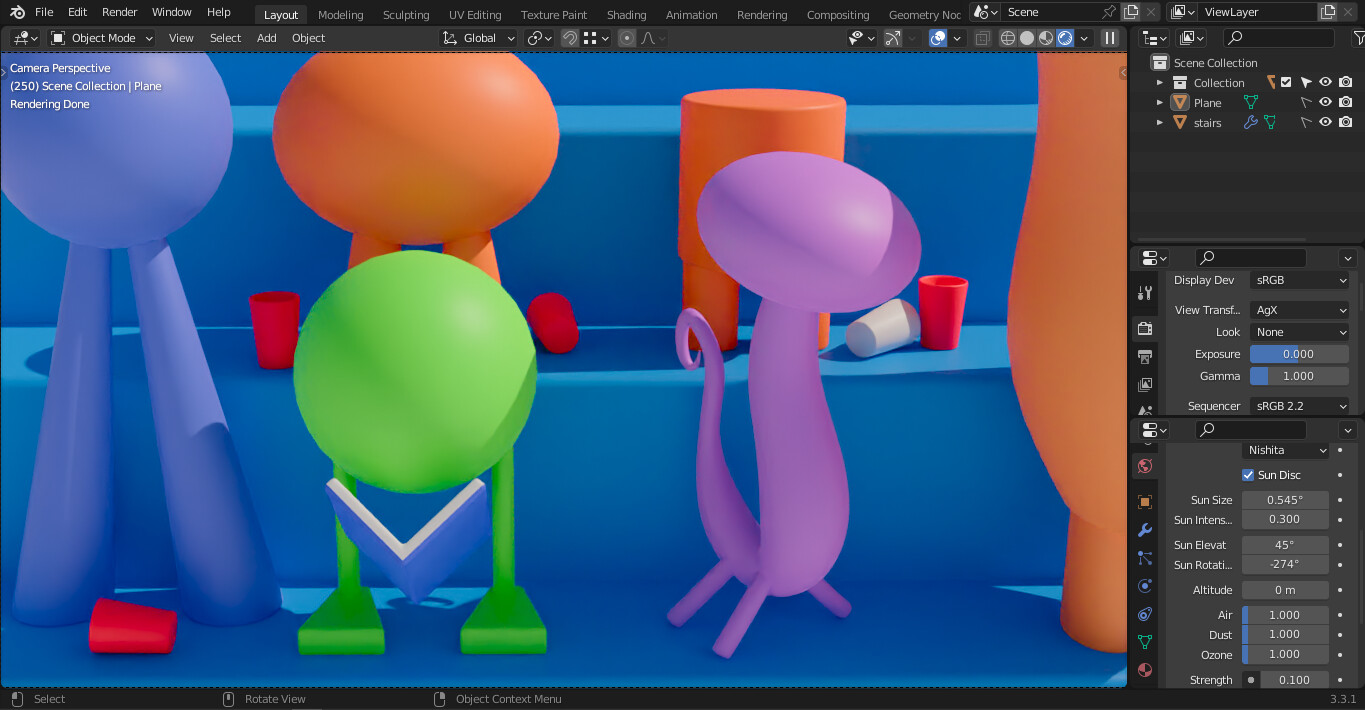Hide Collection in the viewport
Viewport: 1365px width, 710px height.
tap(1325, 82)
